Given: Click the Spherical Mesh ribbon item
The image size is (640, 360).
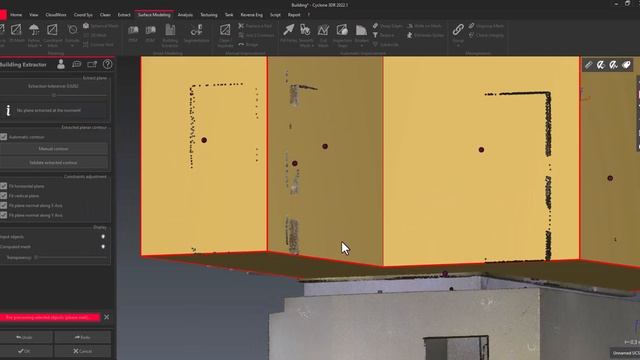Looking at the screenshot, I should [101, 26].
